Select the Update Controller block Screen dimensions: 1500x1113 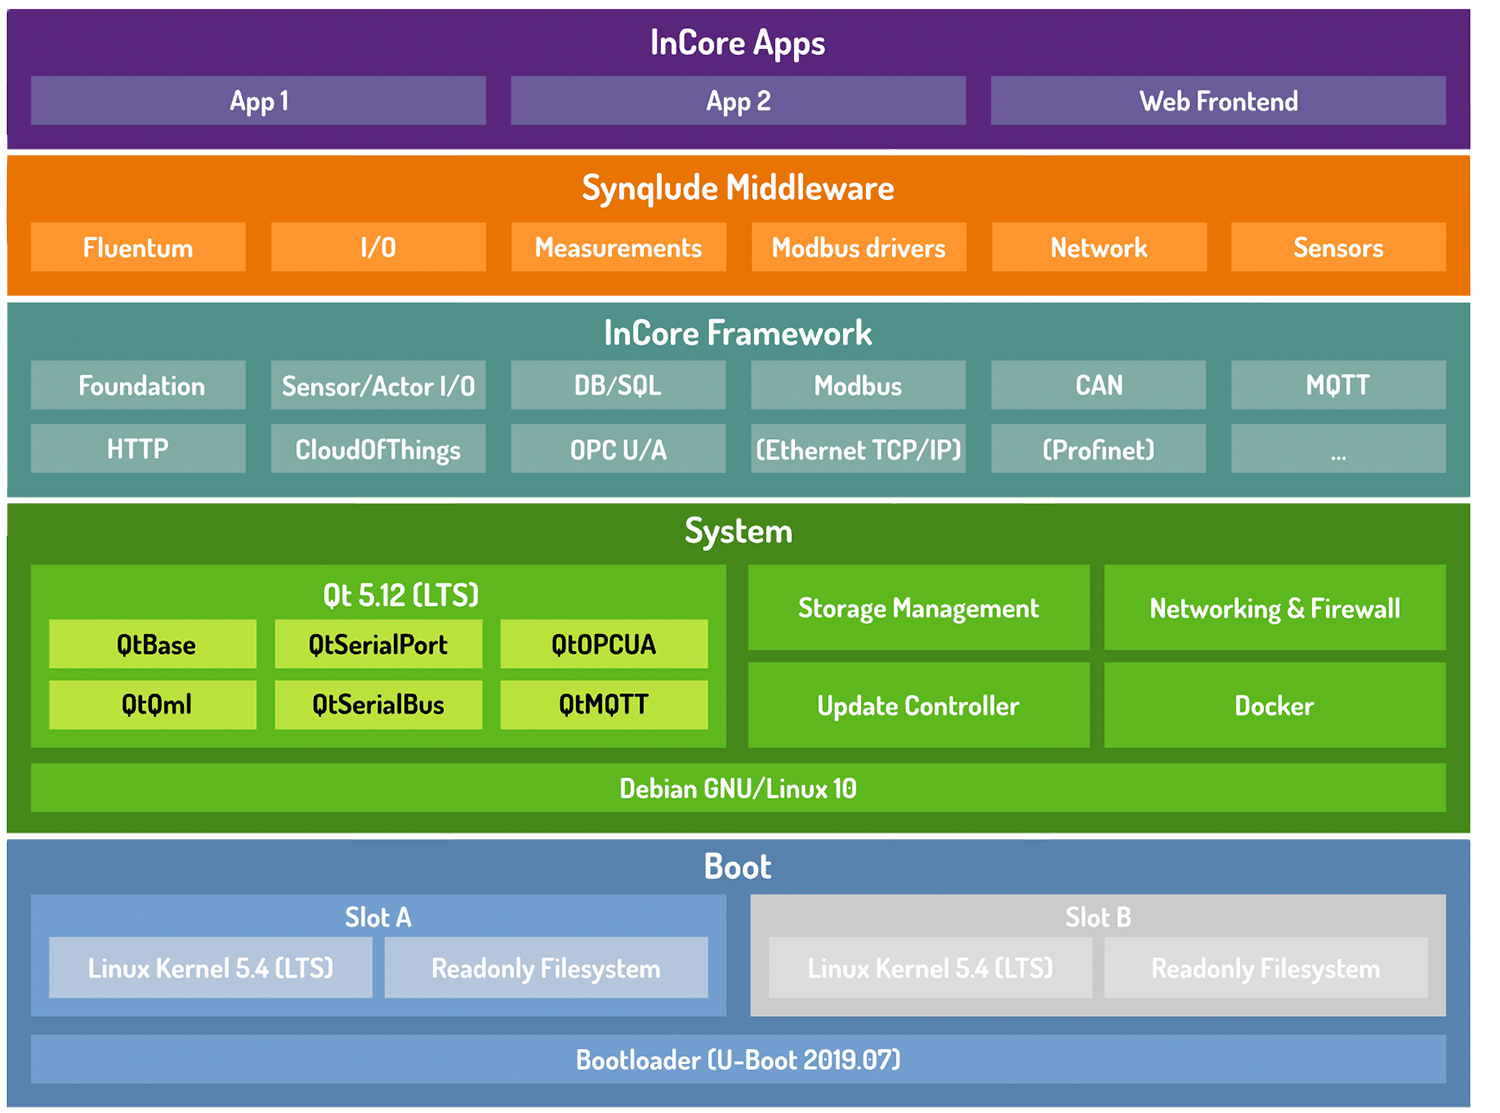pyautogui.click(x=919, y=705)
